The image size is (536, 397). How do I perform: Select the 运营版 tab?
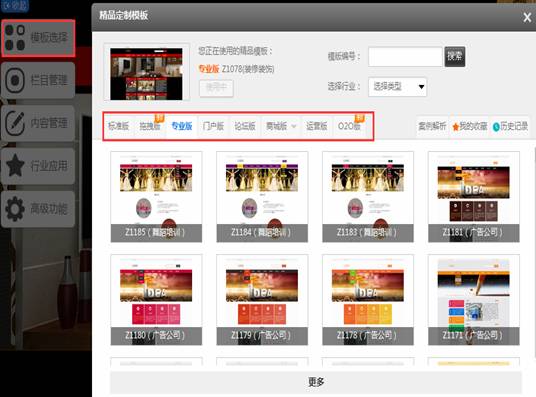tap(317, 126)
